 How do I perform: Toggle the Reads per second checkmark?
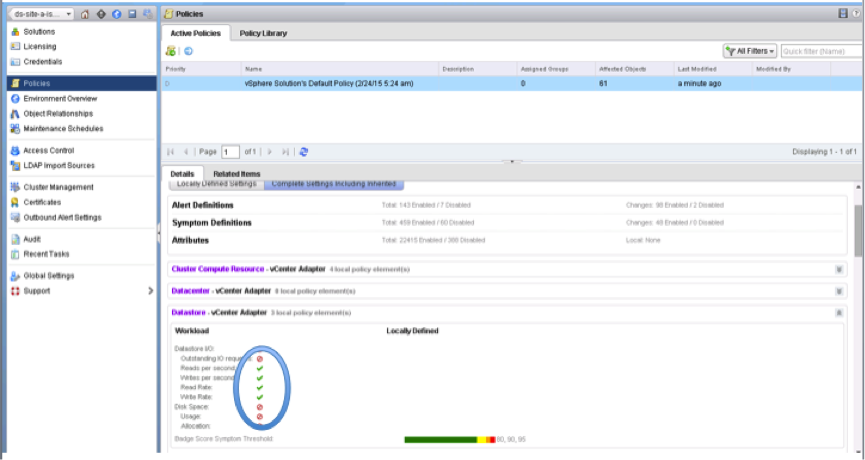[259, 368]
